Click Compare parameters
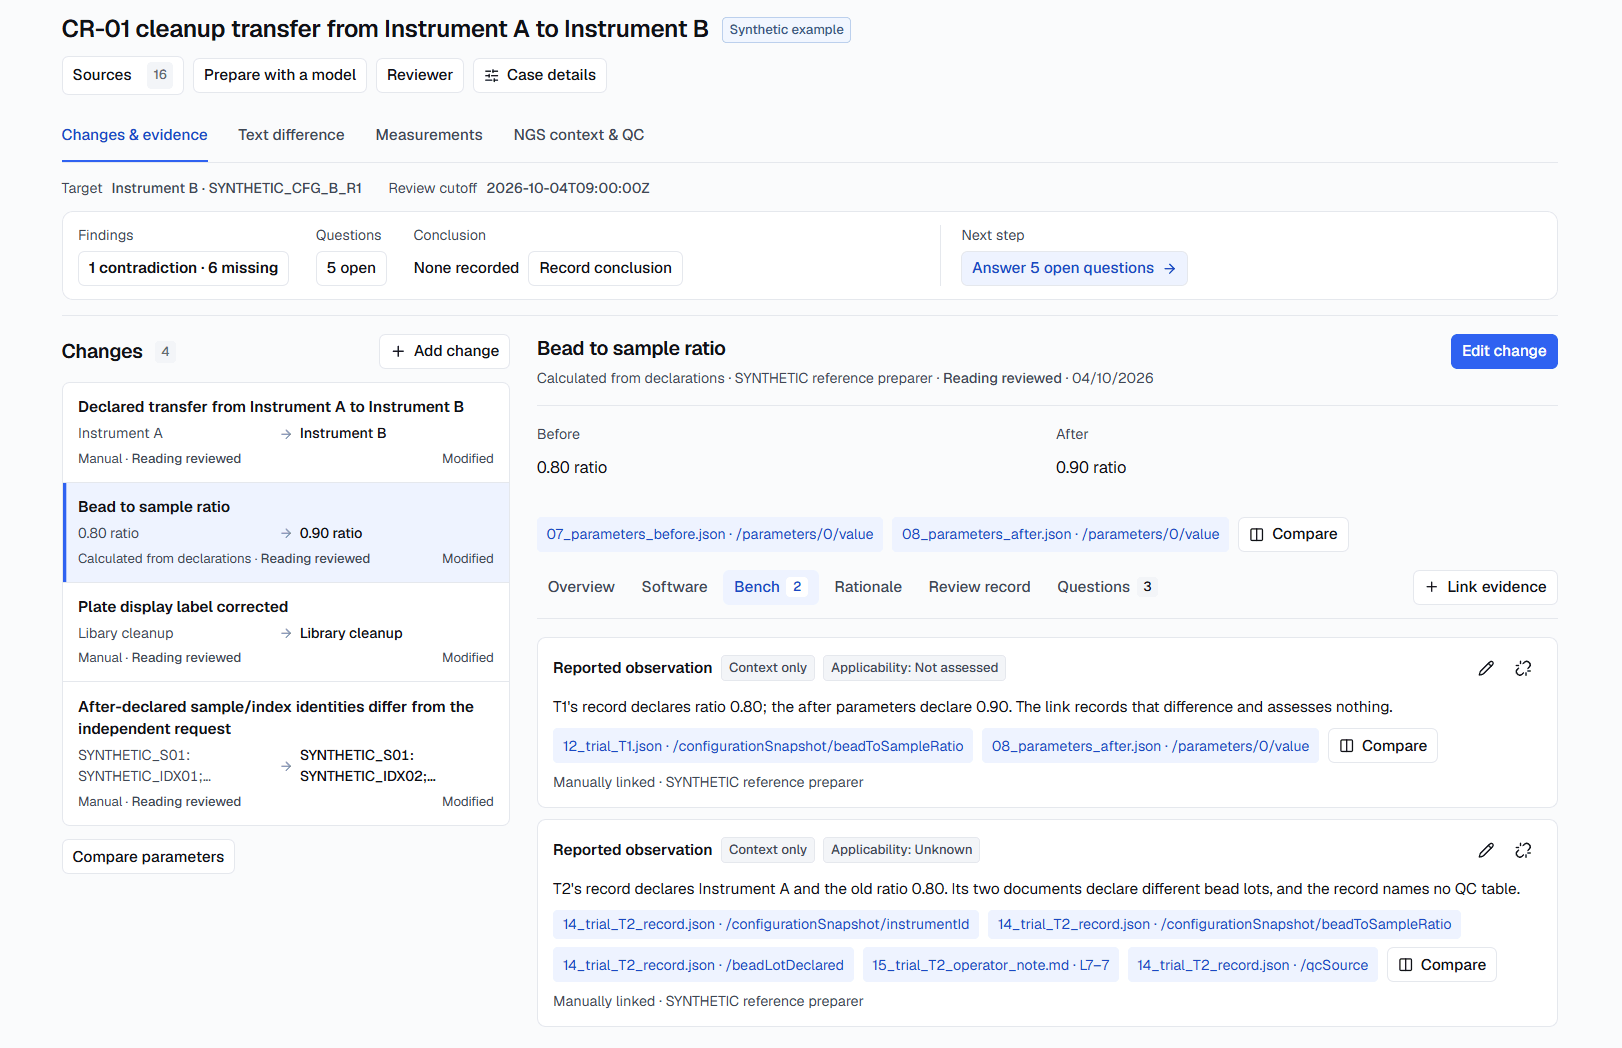The image size is (1622, 1048). point(148,857)
